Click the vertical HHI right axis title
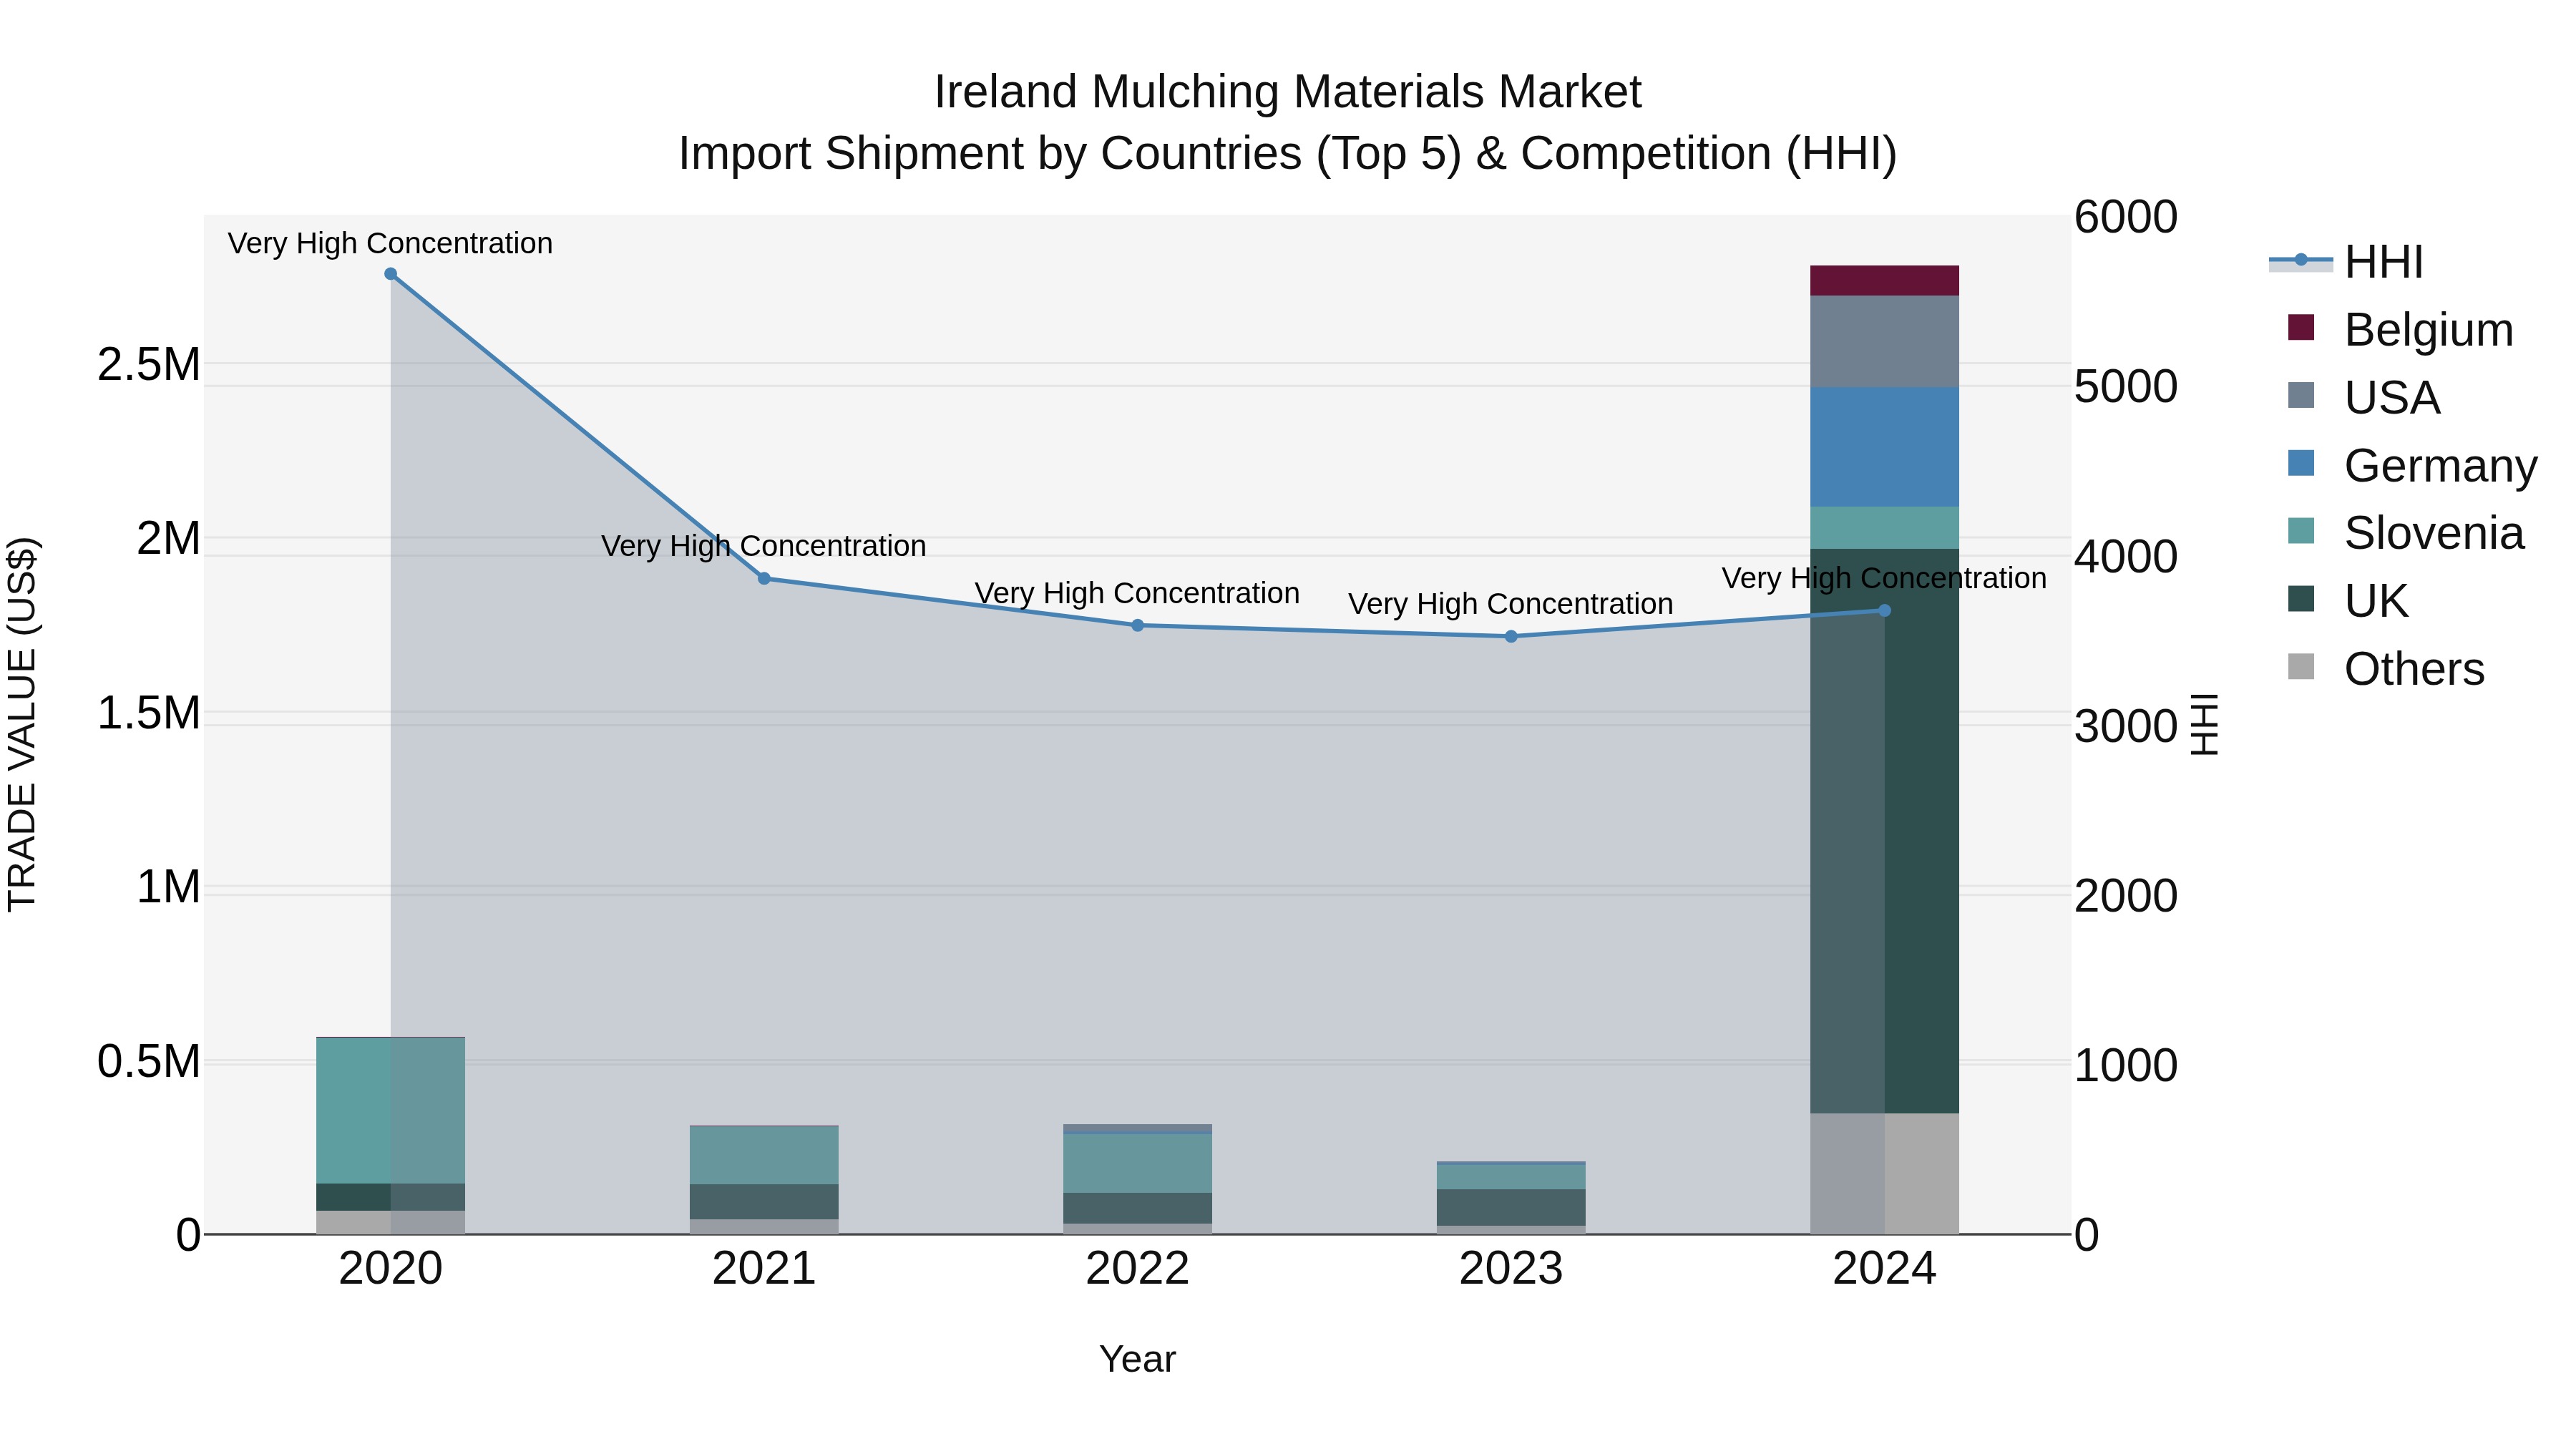The height and width of the screenshot is (1449, 2576). pos(2205,724)
